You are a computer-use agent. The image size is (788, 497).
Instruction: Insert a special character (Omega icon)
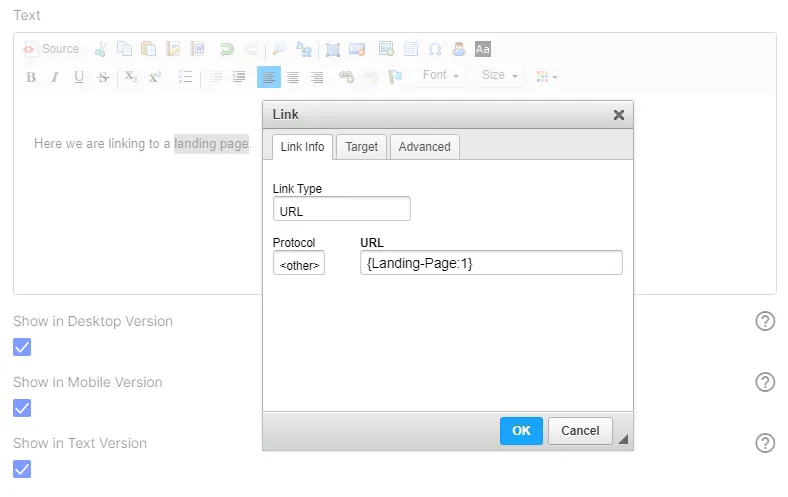[x=435, y=49]
